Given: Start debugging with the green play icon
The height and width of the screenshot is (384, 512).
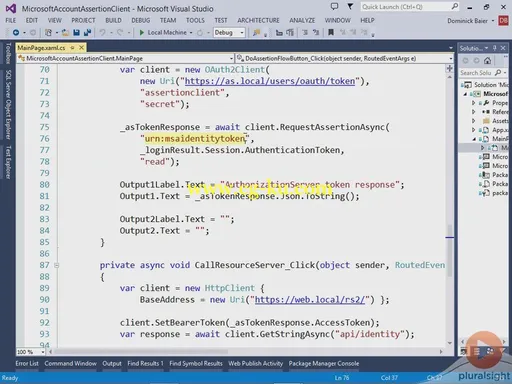Looking at the screenshot, I should pyautogui.click(x=142, y=33).
